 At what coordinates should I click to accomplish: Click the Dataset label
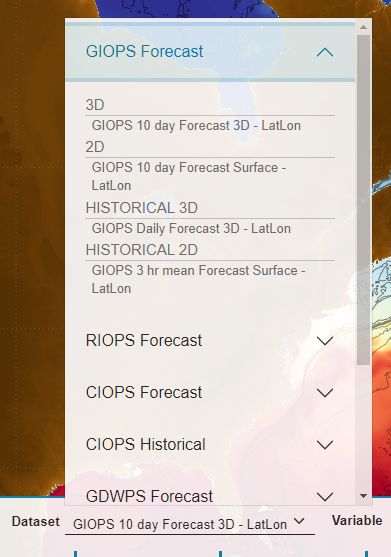[x=36, y=521]
